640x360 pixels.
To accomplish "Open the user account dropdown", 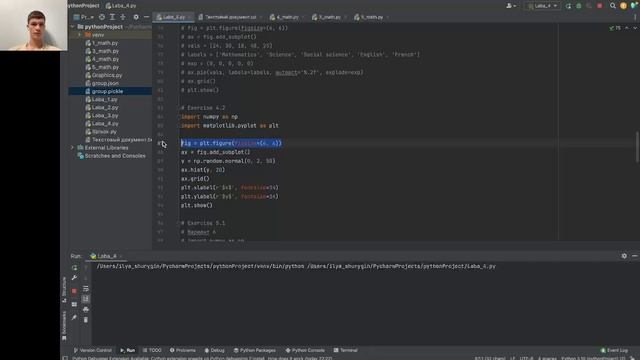I will (x=511, y=6).
